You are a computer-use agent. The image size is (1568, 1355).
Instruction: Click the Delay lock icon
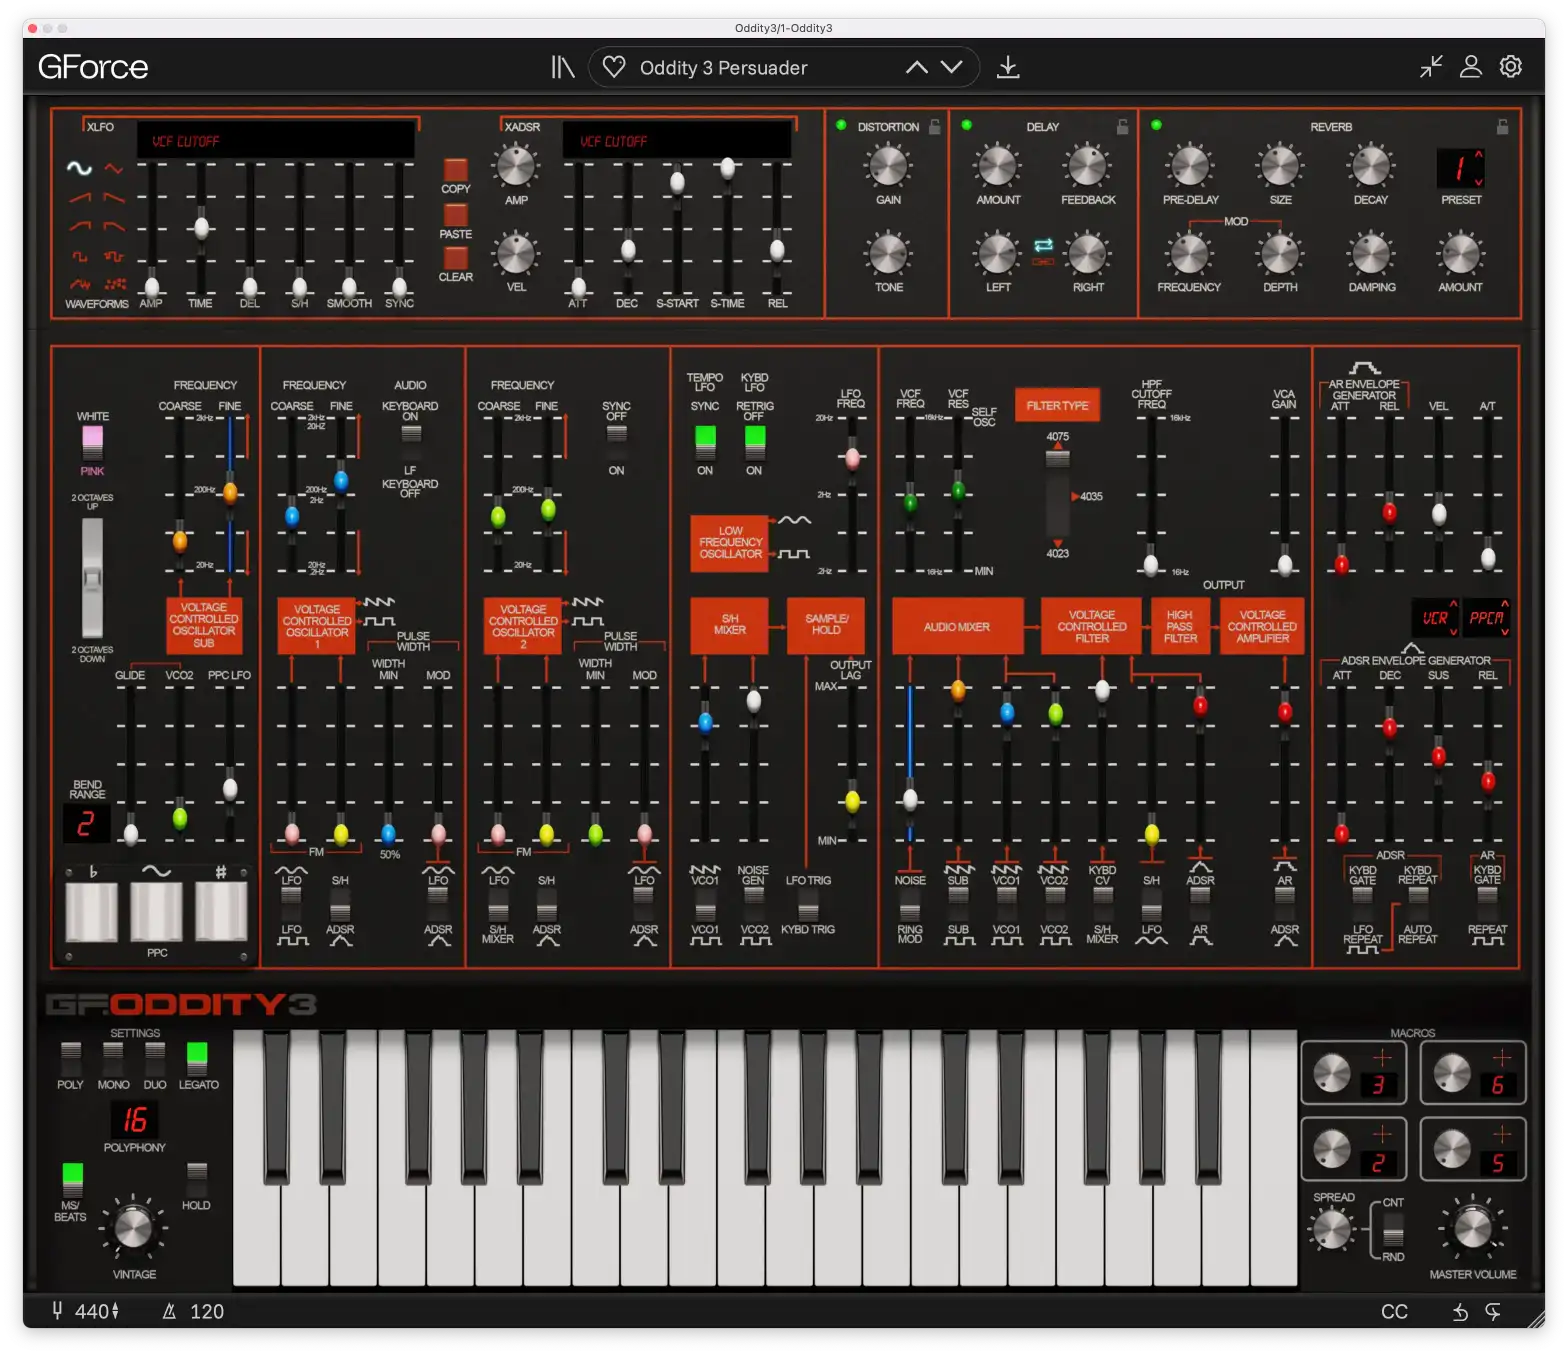coord(1123,127)
